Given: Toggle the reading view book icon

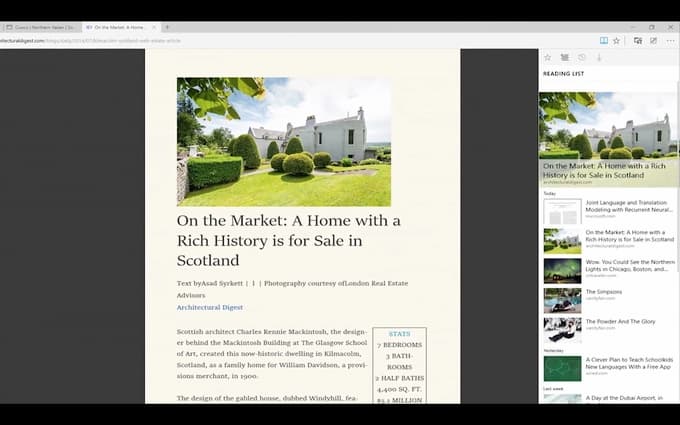Looking at the screenshot, I should pyautogui.click(x=603, y=41).
